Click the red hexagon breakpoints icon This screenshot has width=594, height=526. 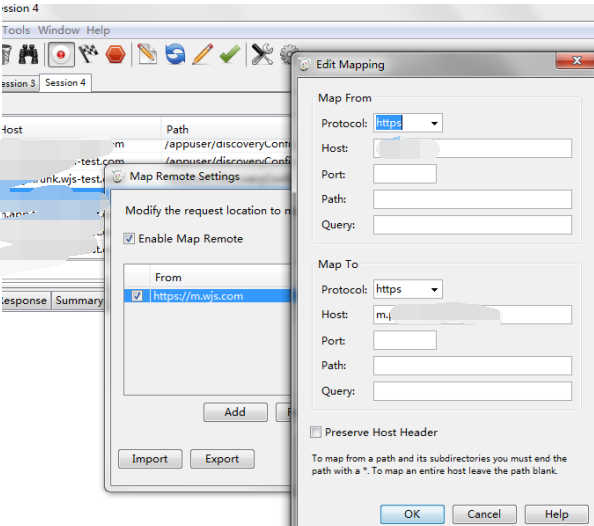pyautogui.click(x=116, y=55)
